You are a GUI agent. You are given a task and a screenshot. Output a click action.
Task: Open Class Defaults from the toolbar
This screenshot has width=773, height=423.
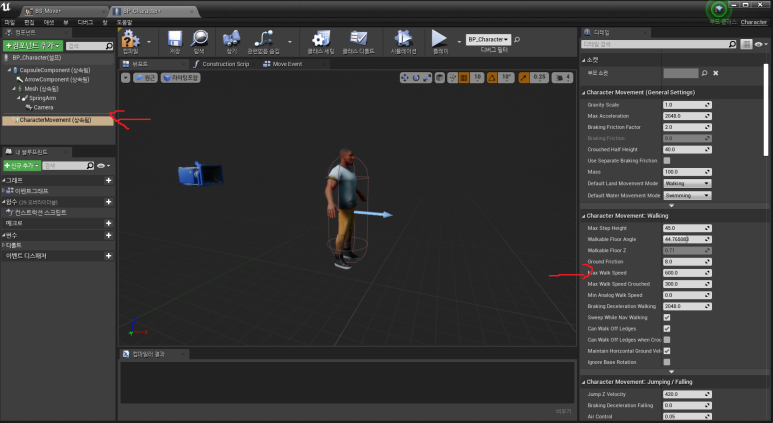point(358,39)
